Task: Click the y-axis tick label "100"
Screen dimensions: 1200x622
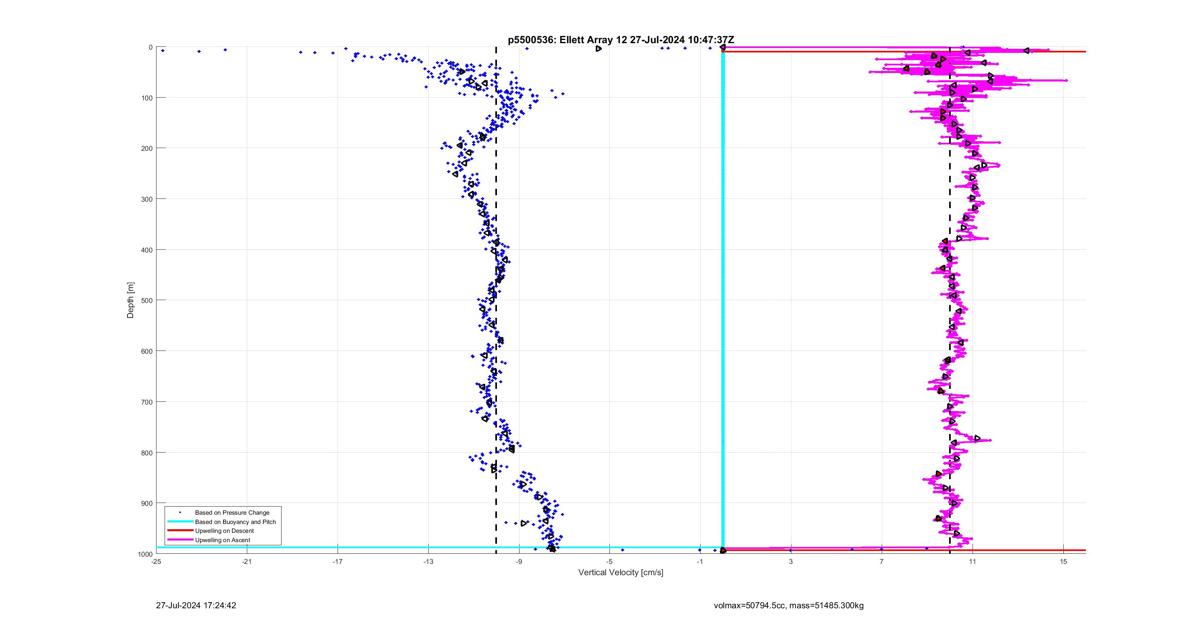Action: pos(146,98)
